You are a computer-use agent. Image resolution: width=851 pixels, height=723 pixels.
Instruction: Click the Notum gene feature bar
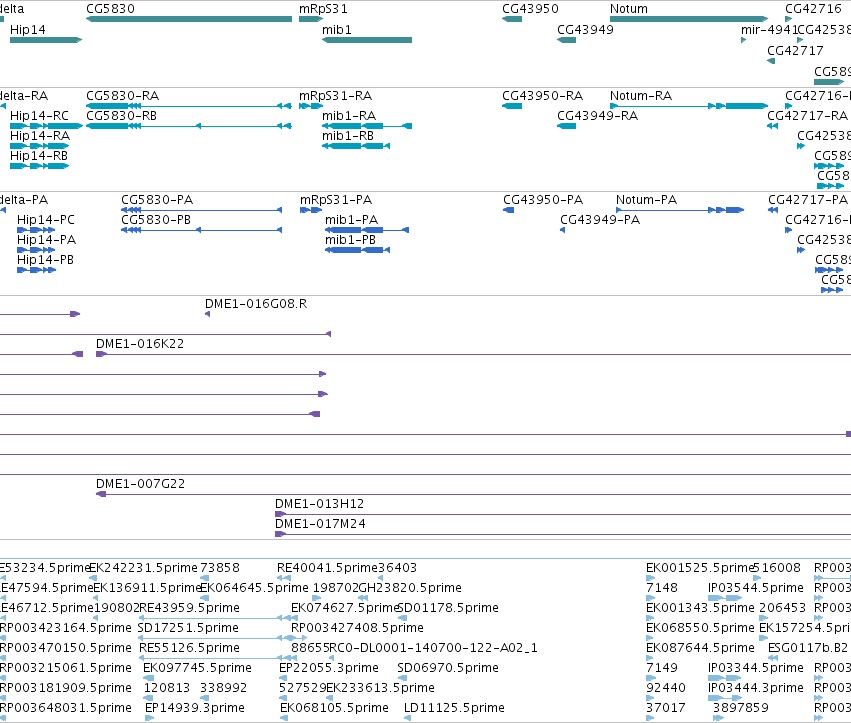pyautogui.click(x=689, y=19)
